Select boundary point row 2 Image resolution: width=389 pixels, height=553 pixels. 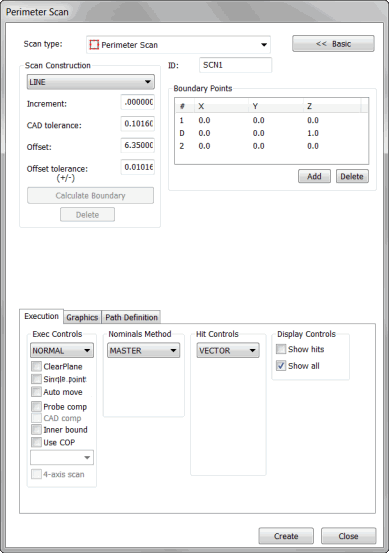[271, 146]
